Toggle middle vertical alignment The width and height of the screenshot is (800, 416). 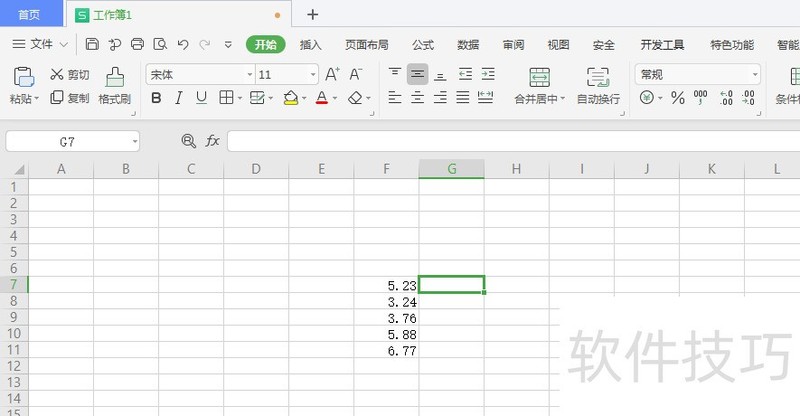pos(417,75)
